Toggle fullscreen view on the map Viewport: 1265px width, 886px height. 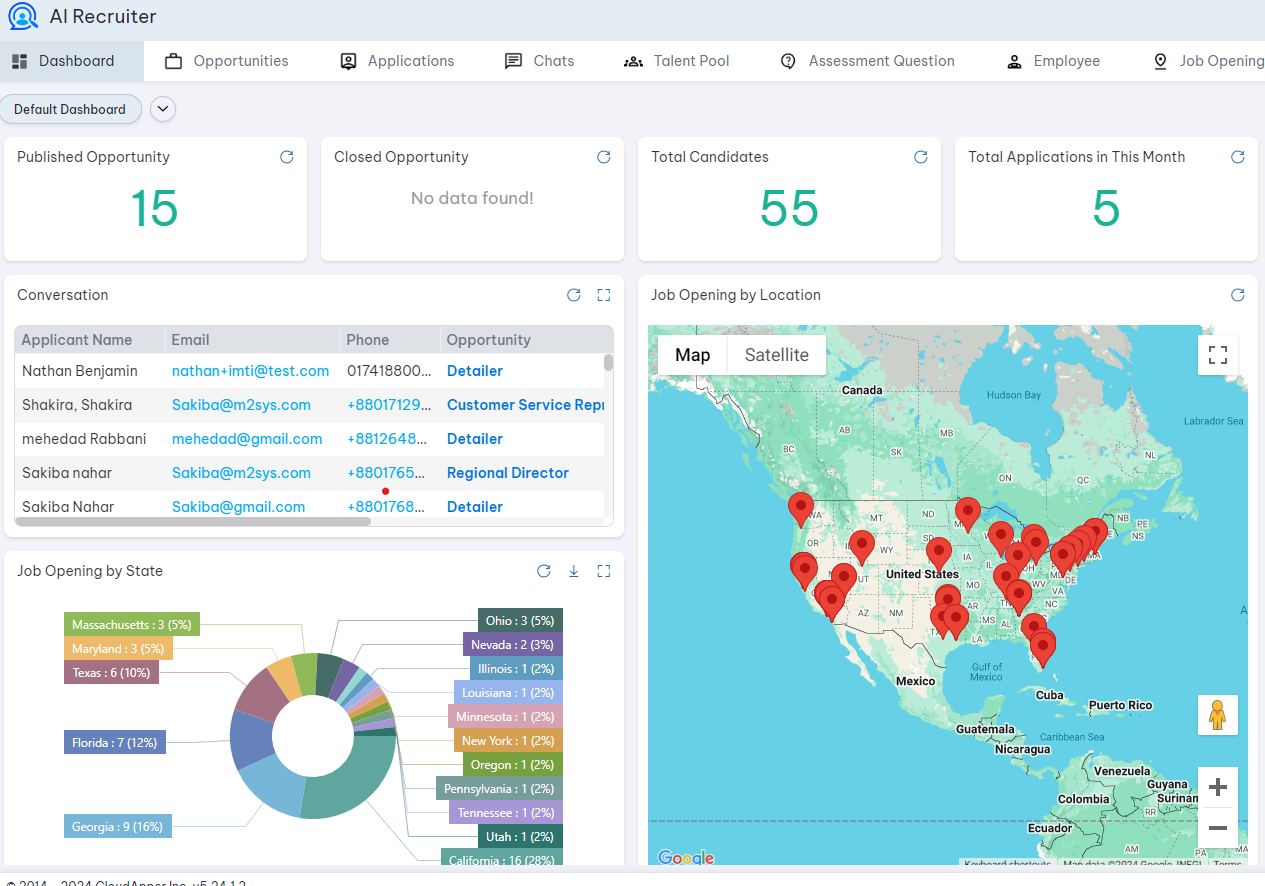pyautogui.click(x=1217, y=355)
